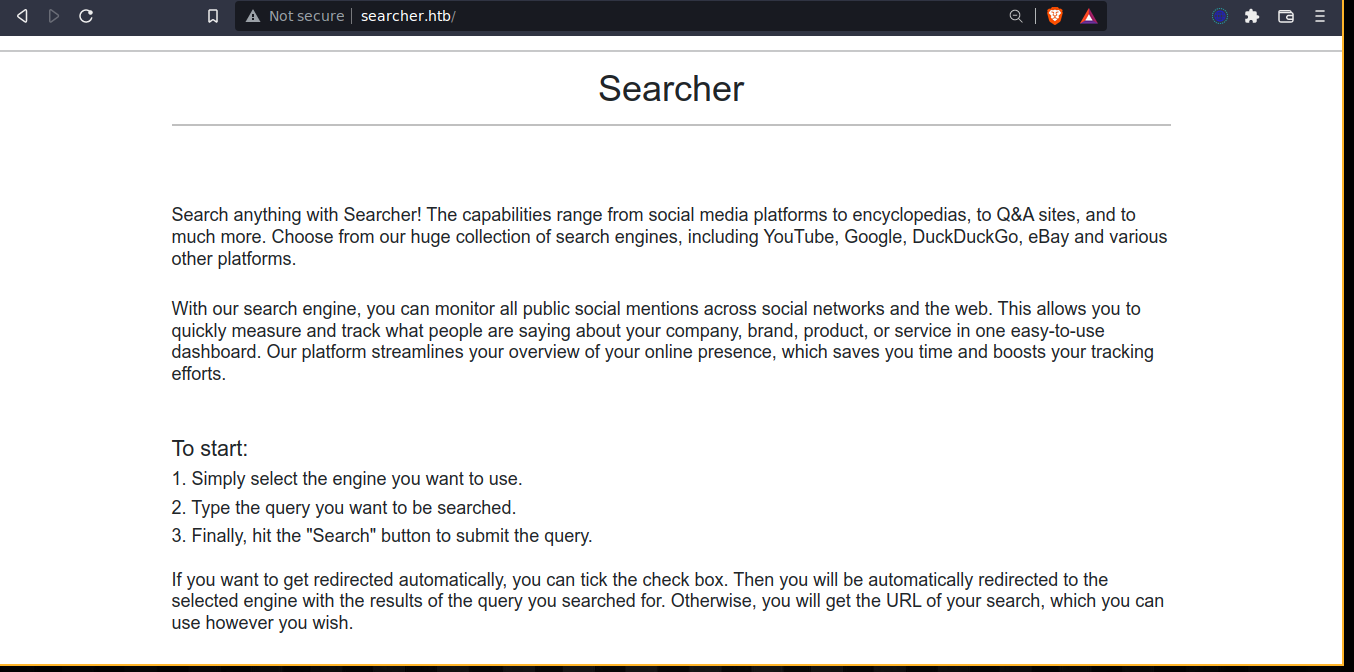Viewport: 1354px width, 672px height.
Task: Click step 1 "Simply select the engine"
Action: point(347,479)
